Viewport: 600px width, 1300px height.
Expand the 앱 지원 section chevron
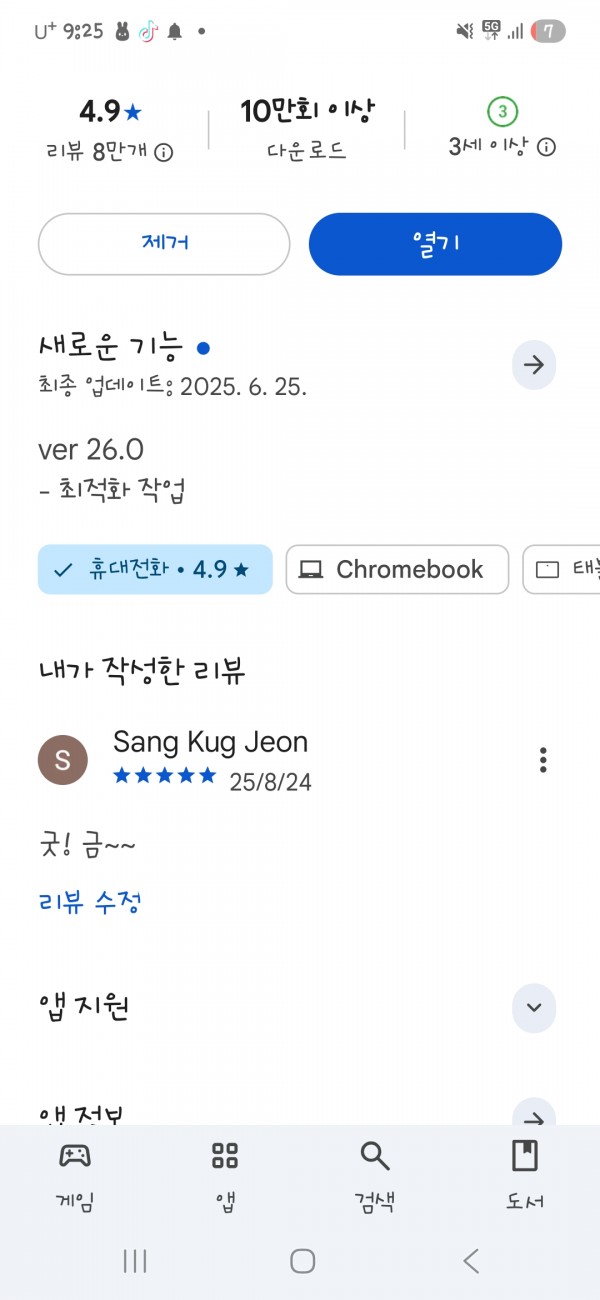click(534, 1007)
